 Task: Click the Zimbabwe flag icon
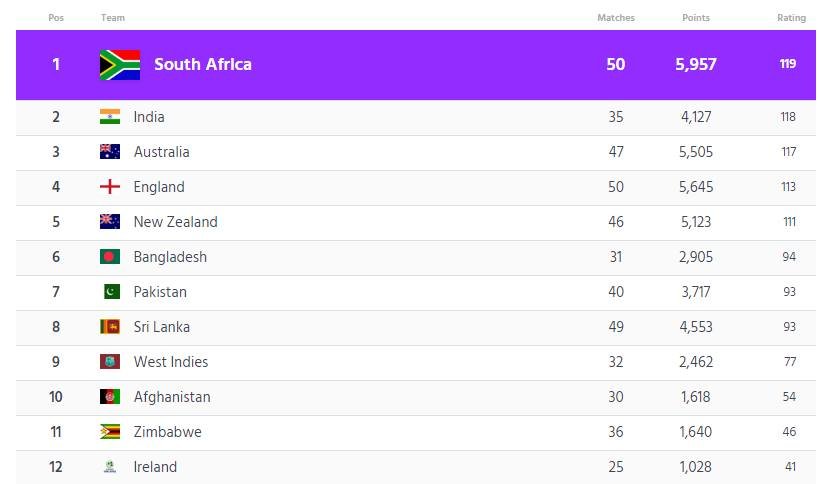[110, 431]
